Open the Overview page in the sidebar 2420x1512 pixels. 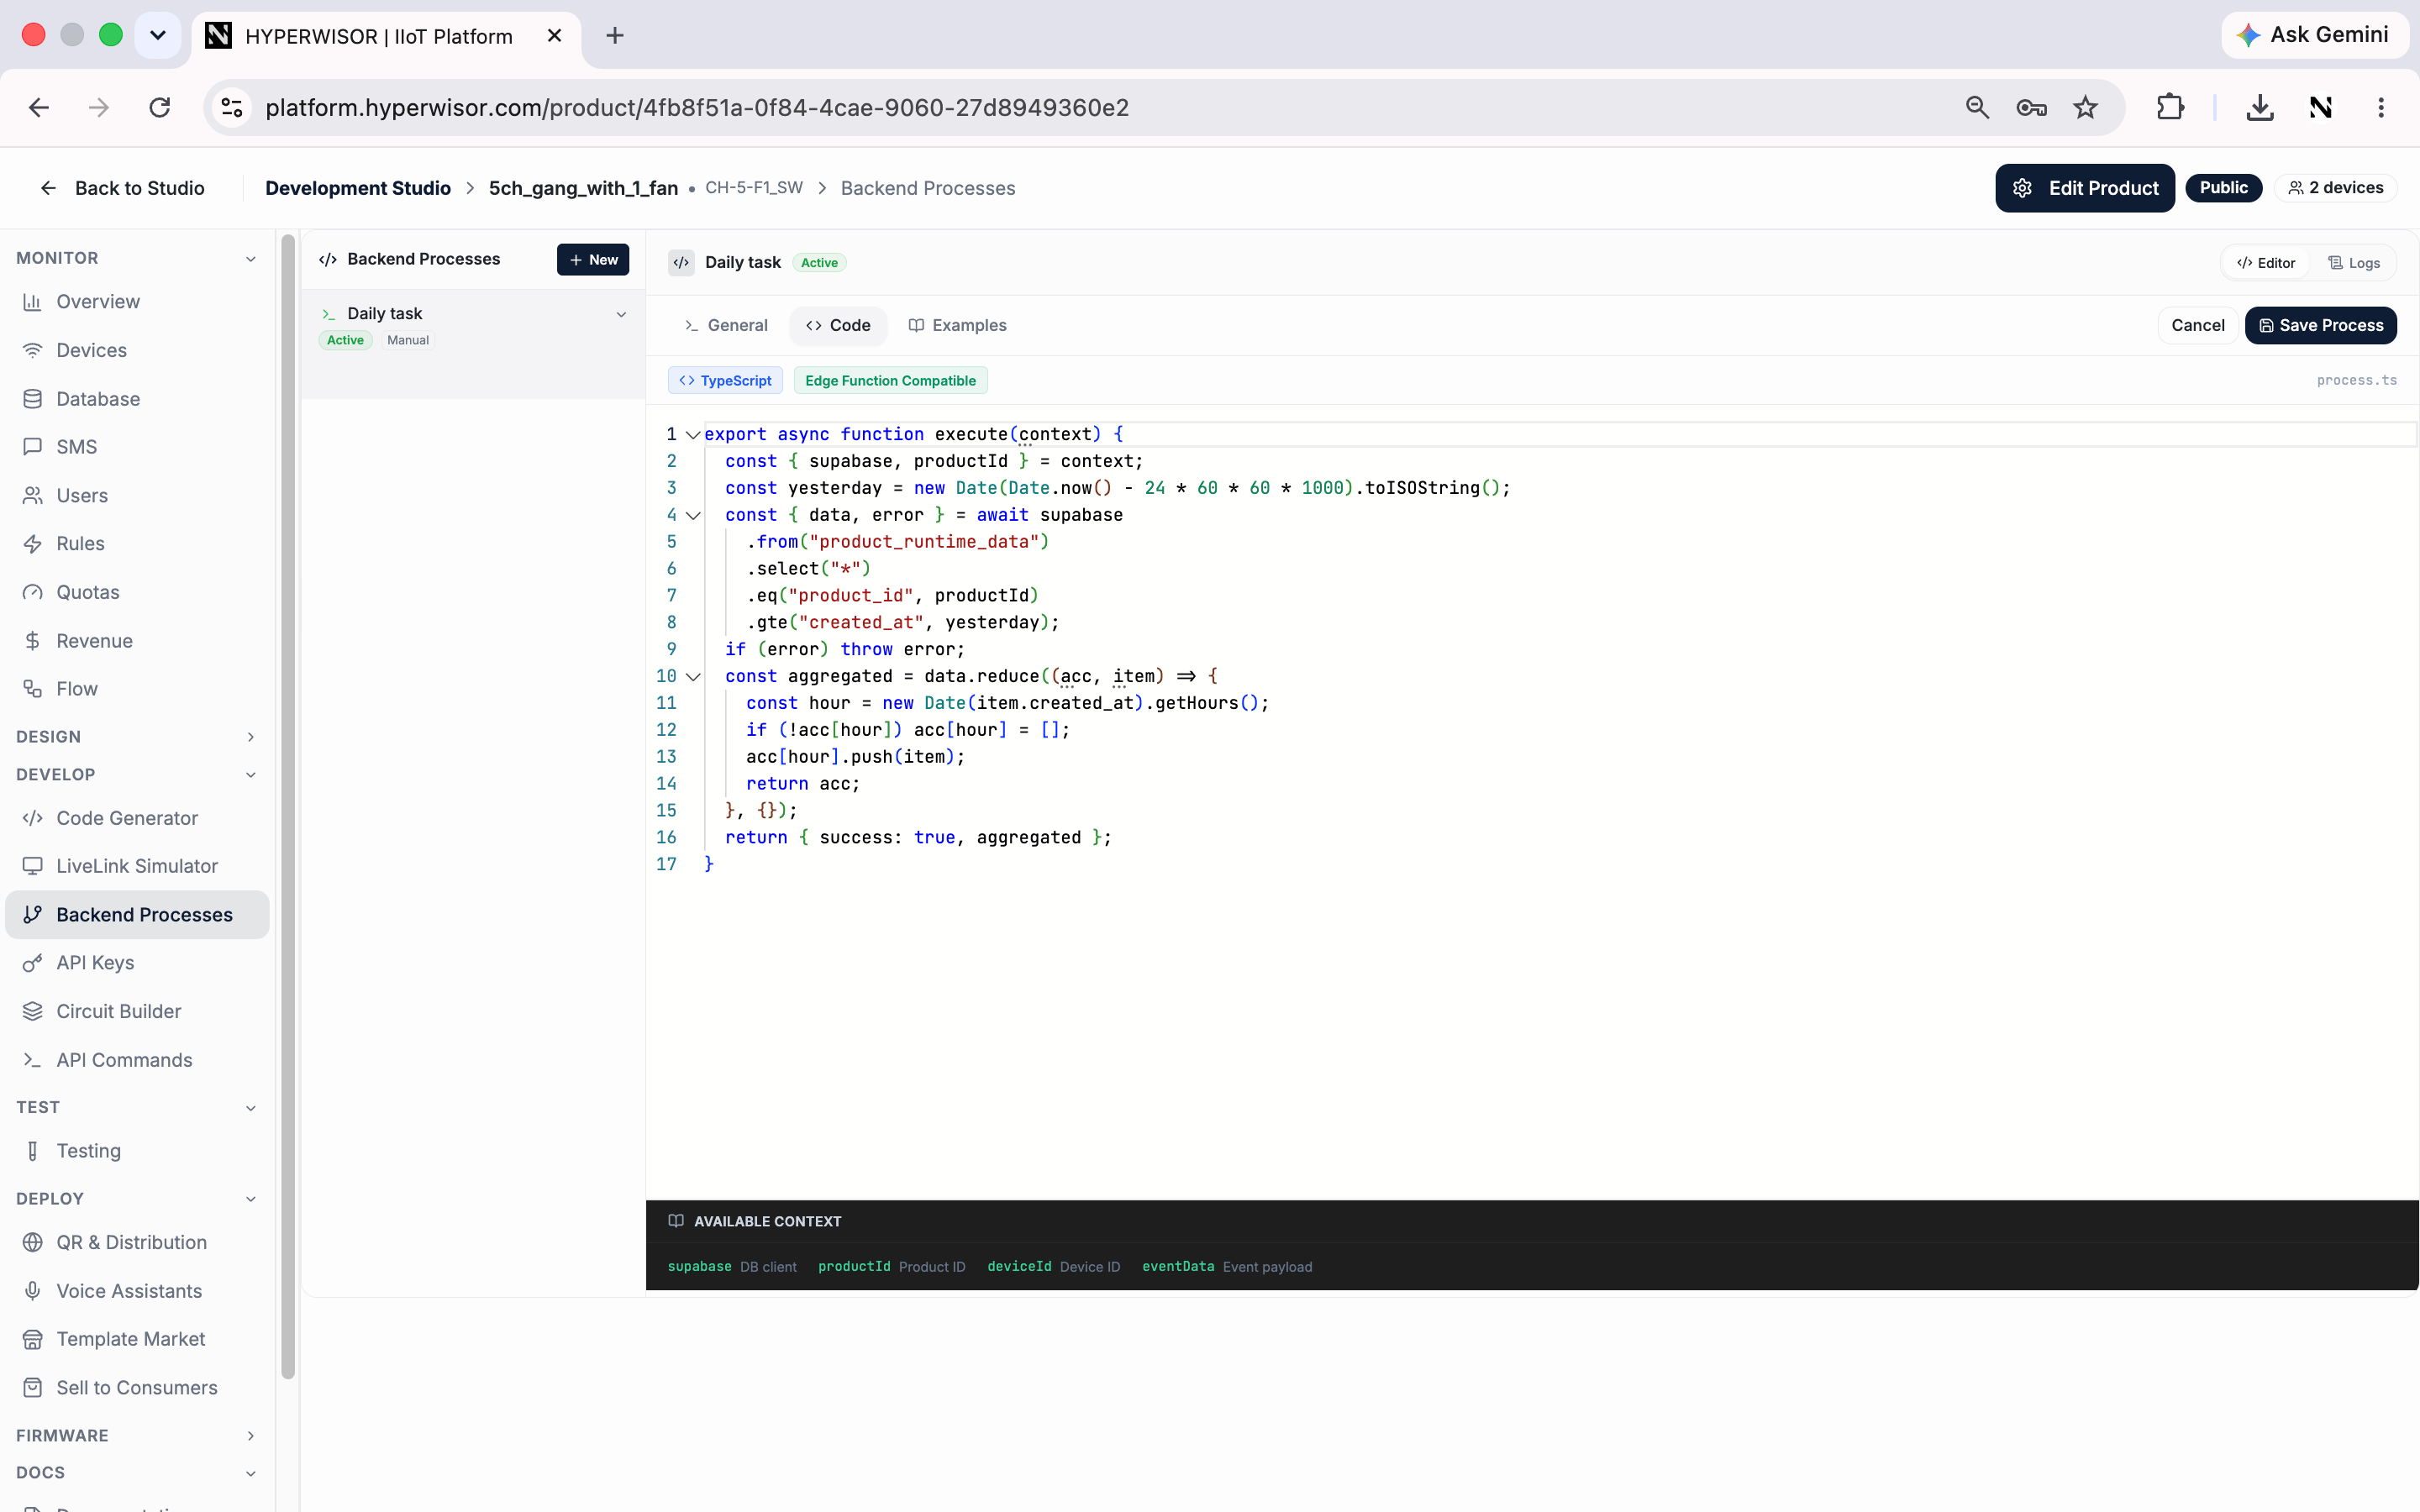pyautogui.click(x=137, y=301)
